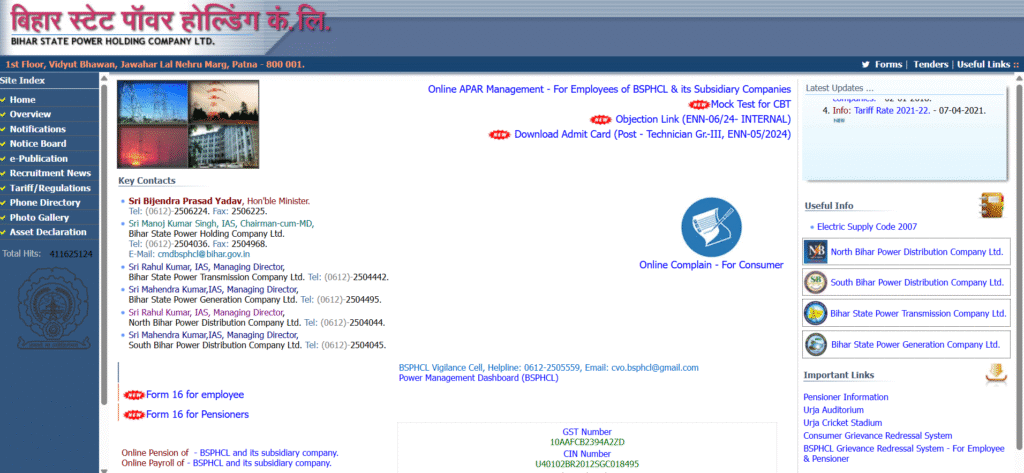Open Objection Link (ENN-06/24- INTERNAL)
This screenshot has width=1024, height=473.
coord(703,120)
